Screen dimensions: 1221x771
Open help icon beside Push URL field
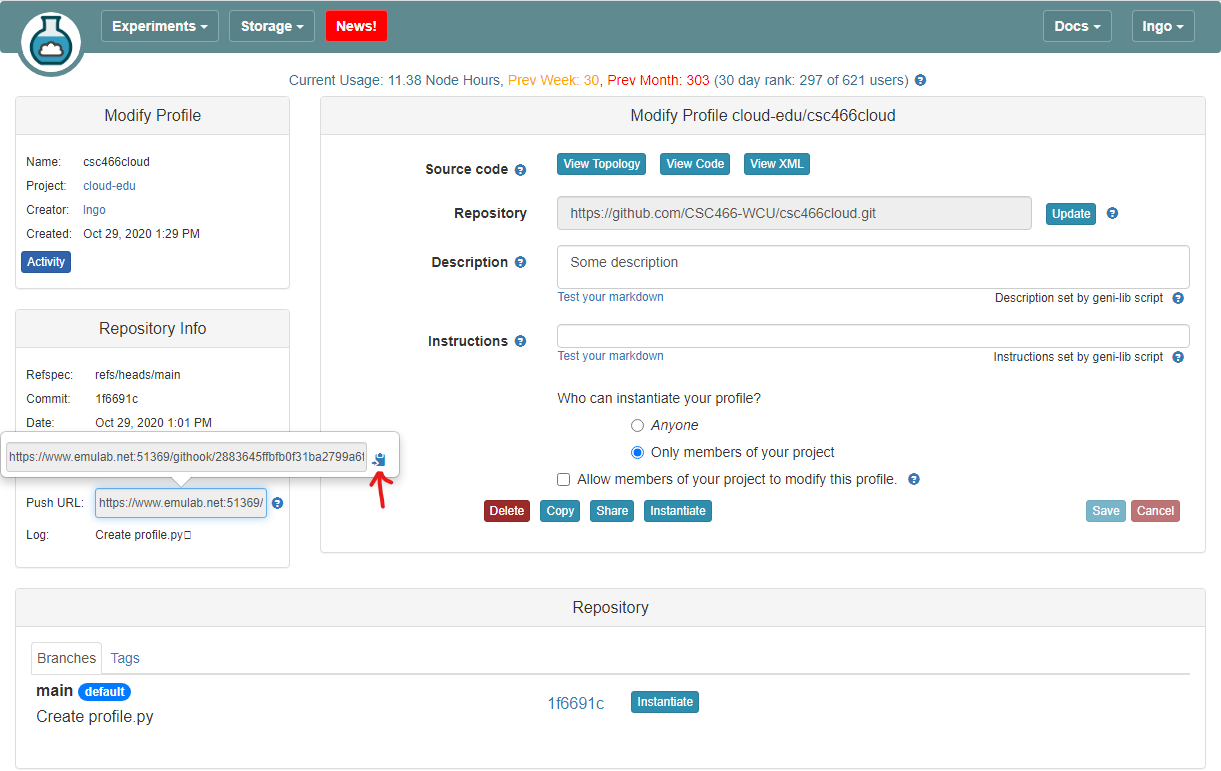[277, 503]
